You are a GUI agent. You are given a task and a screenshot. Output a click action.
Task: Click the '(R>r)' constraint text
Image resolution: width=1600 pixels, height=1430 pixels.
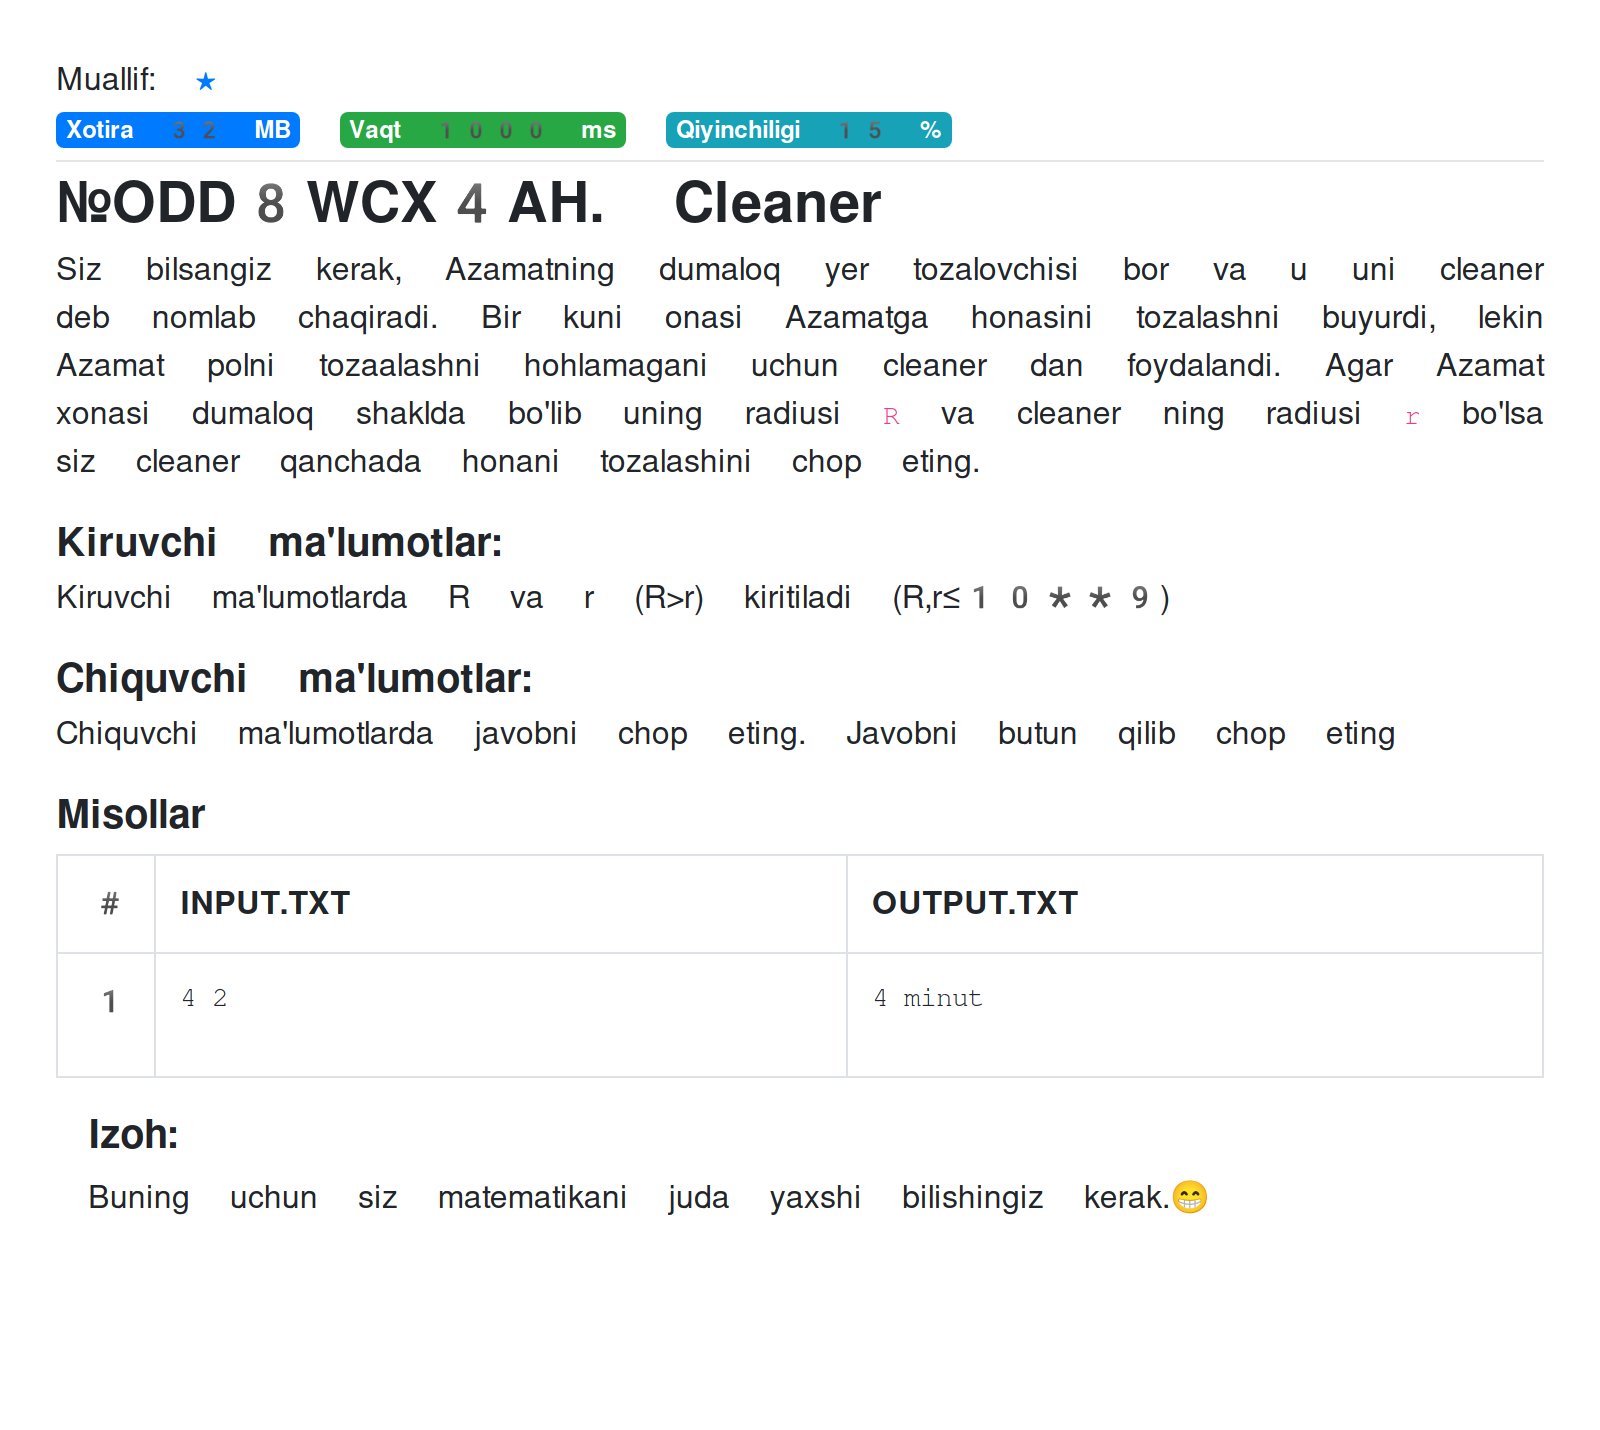tap(669, 598)
